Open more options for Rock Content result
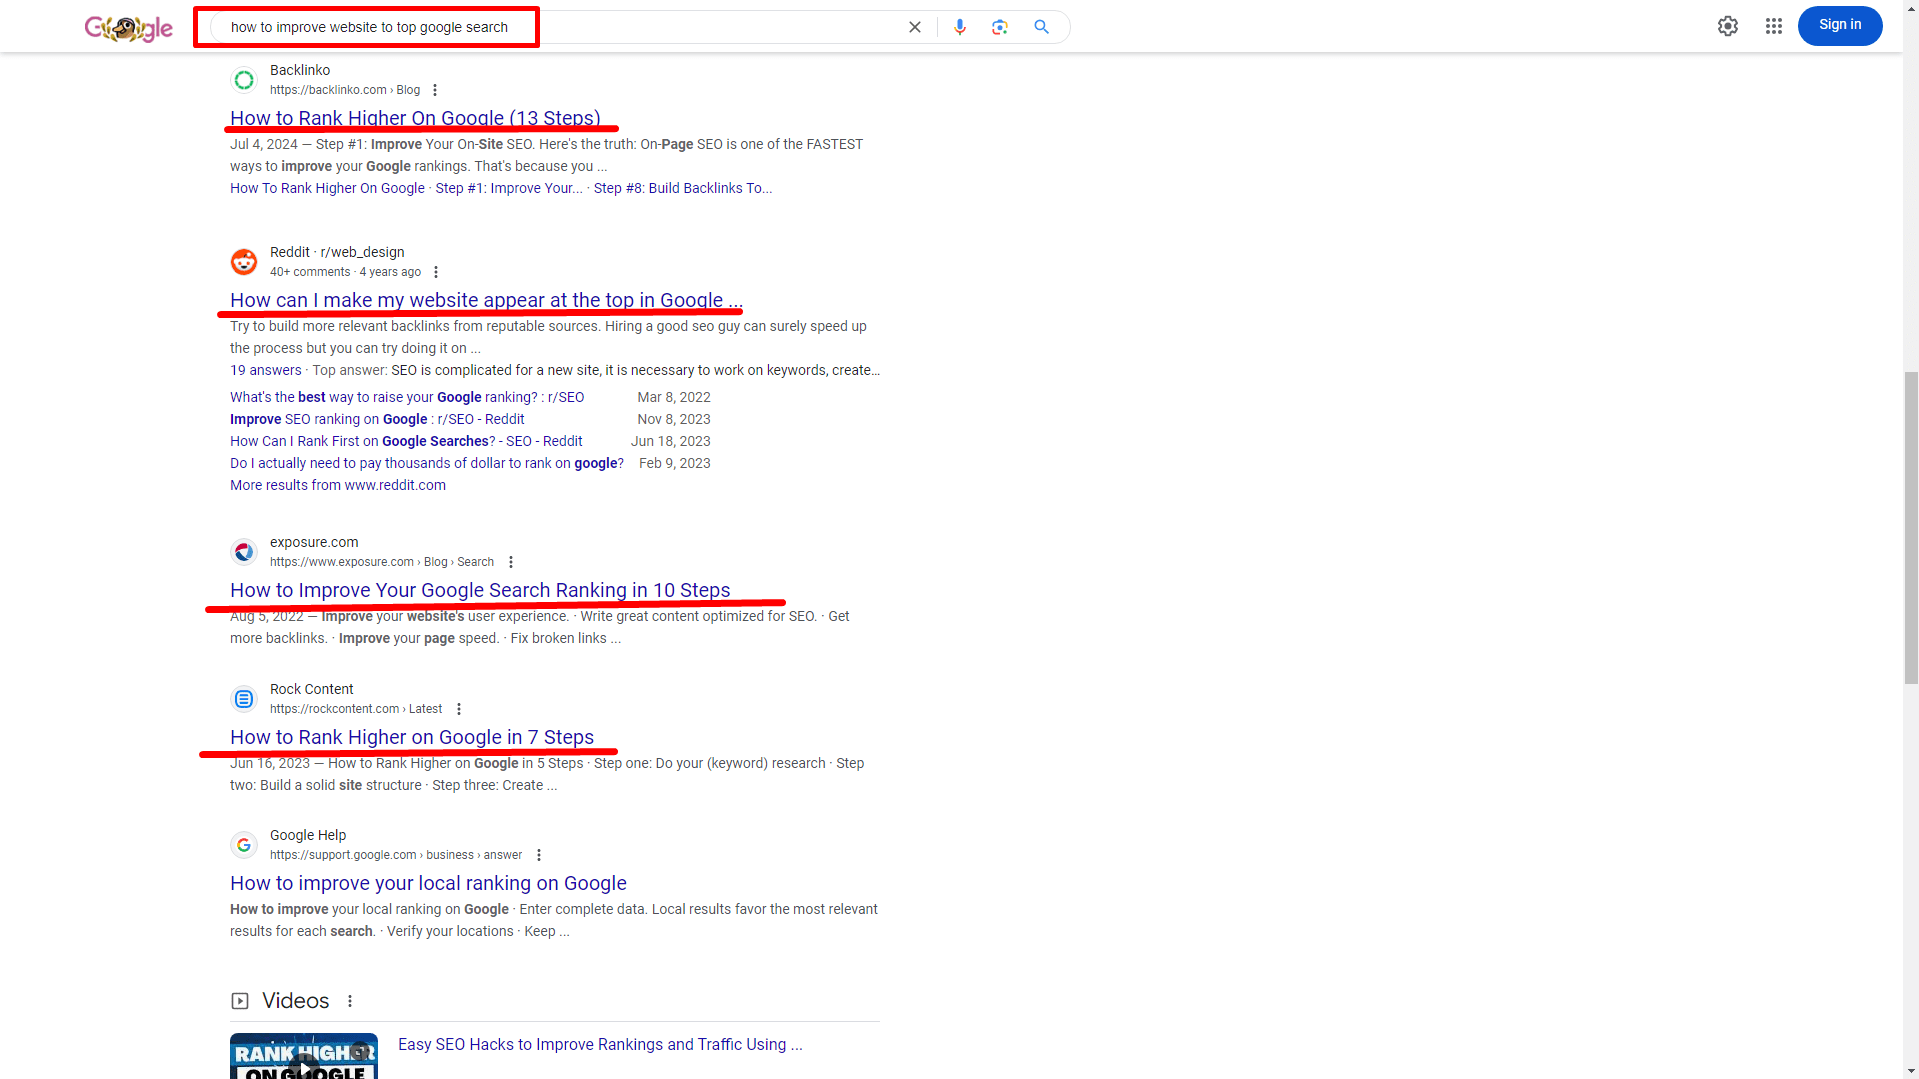 (x=459, y=709)
